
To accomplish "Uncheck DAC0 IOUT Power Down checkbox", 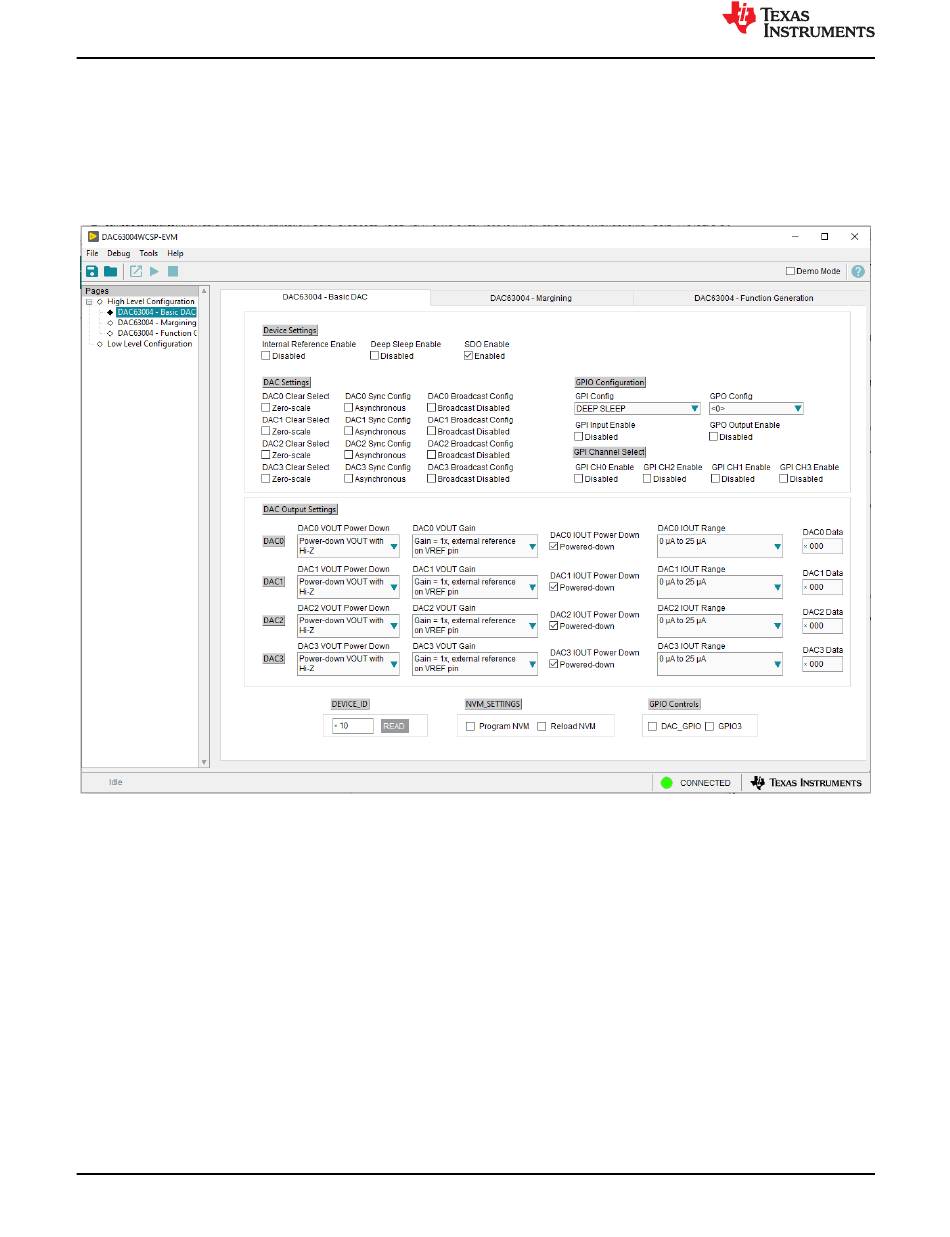I will (555, 546).
